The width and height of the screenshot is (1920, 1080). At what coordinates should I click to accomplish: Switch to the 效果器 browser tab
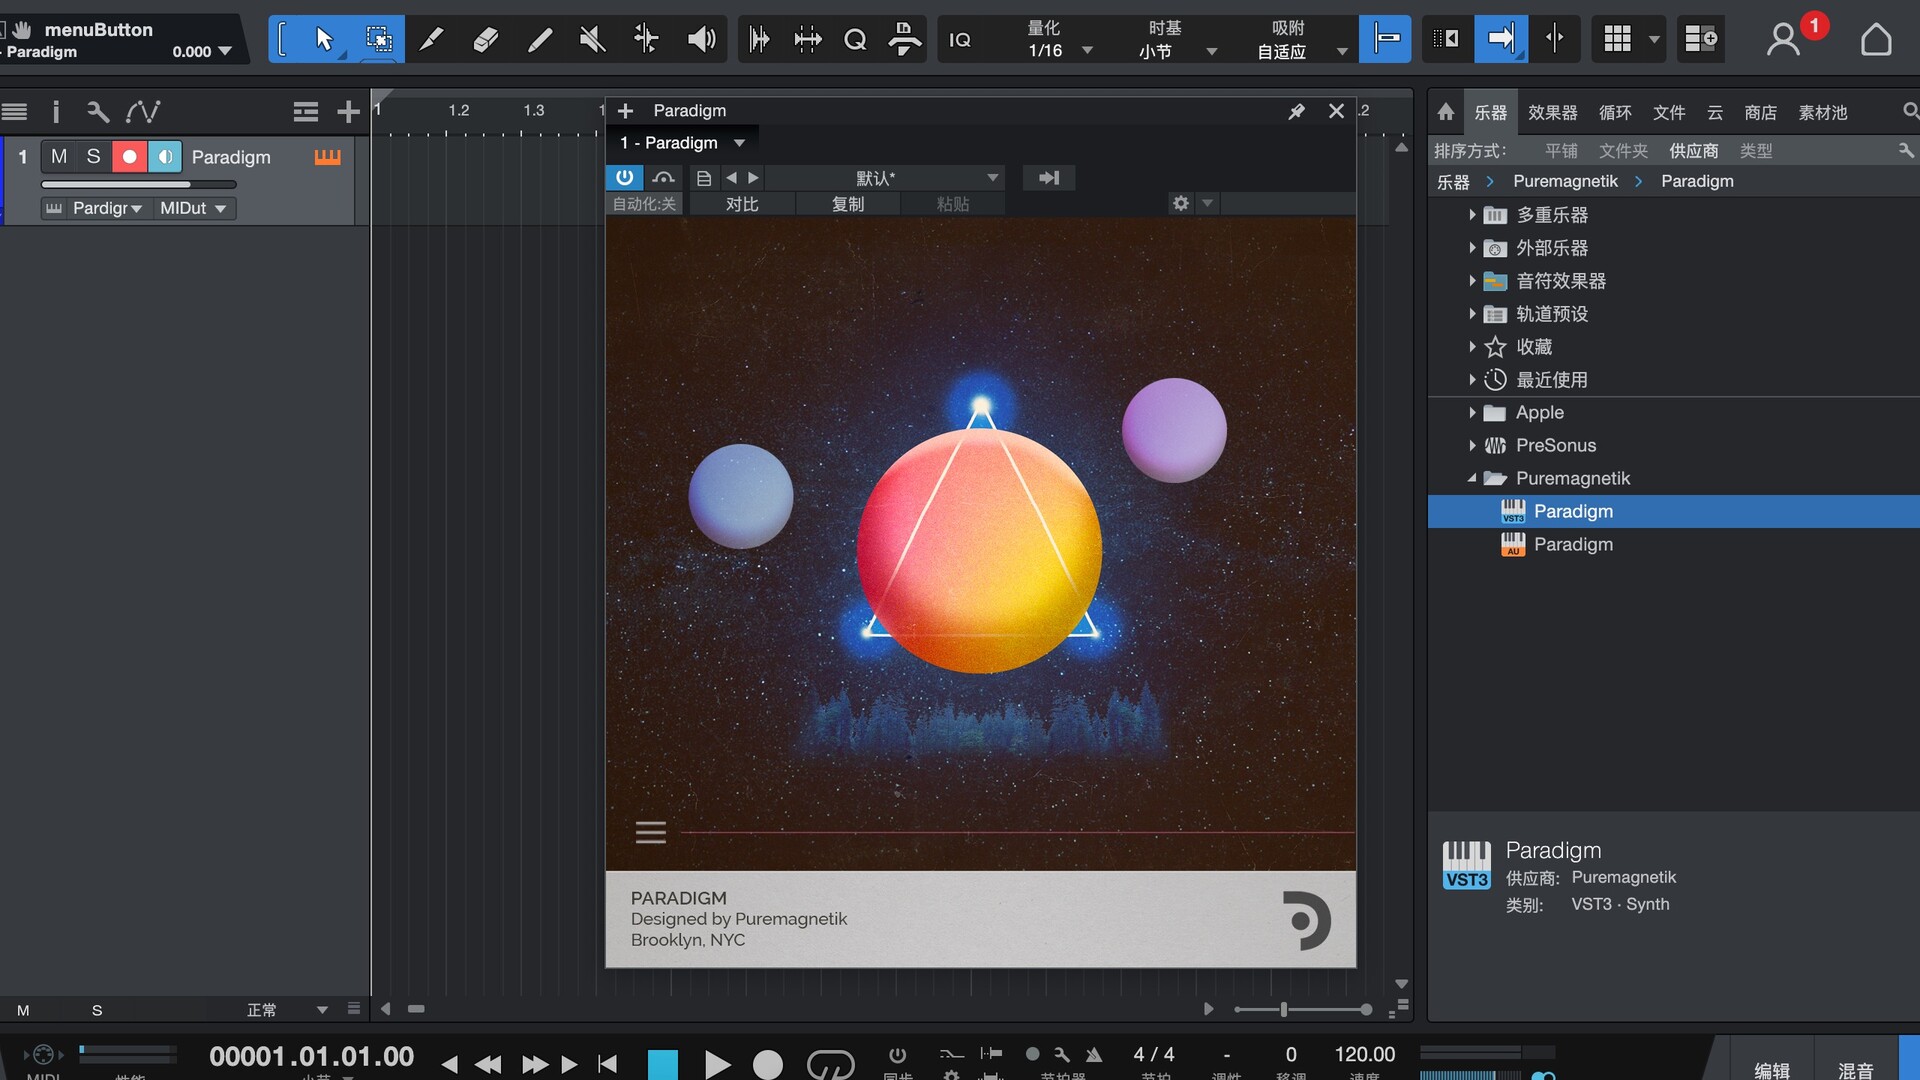[1552, 112]
